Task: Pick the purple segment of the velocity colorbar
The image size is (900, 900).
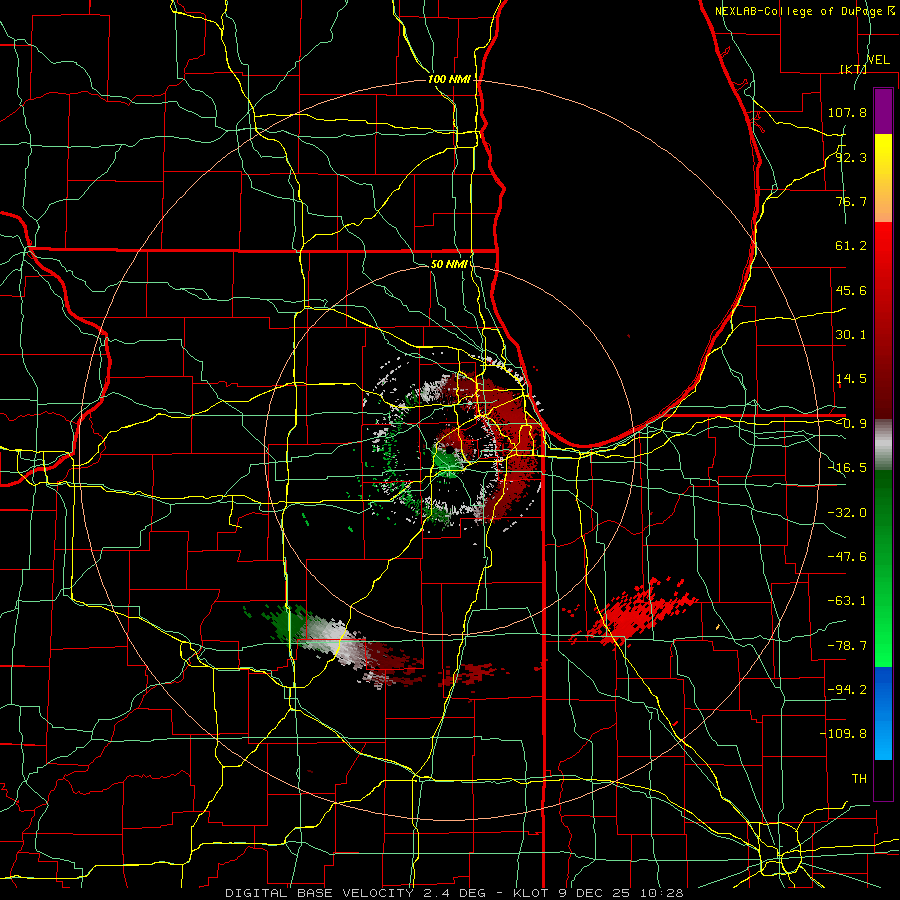Action: 883,111
